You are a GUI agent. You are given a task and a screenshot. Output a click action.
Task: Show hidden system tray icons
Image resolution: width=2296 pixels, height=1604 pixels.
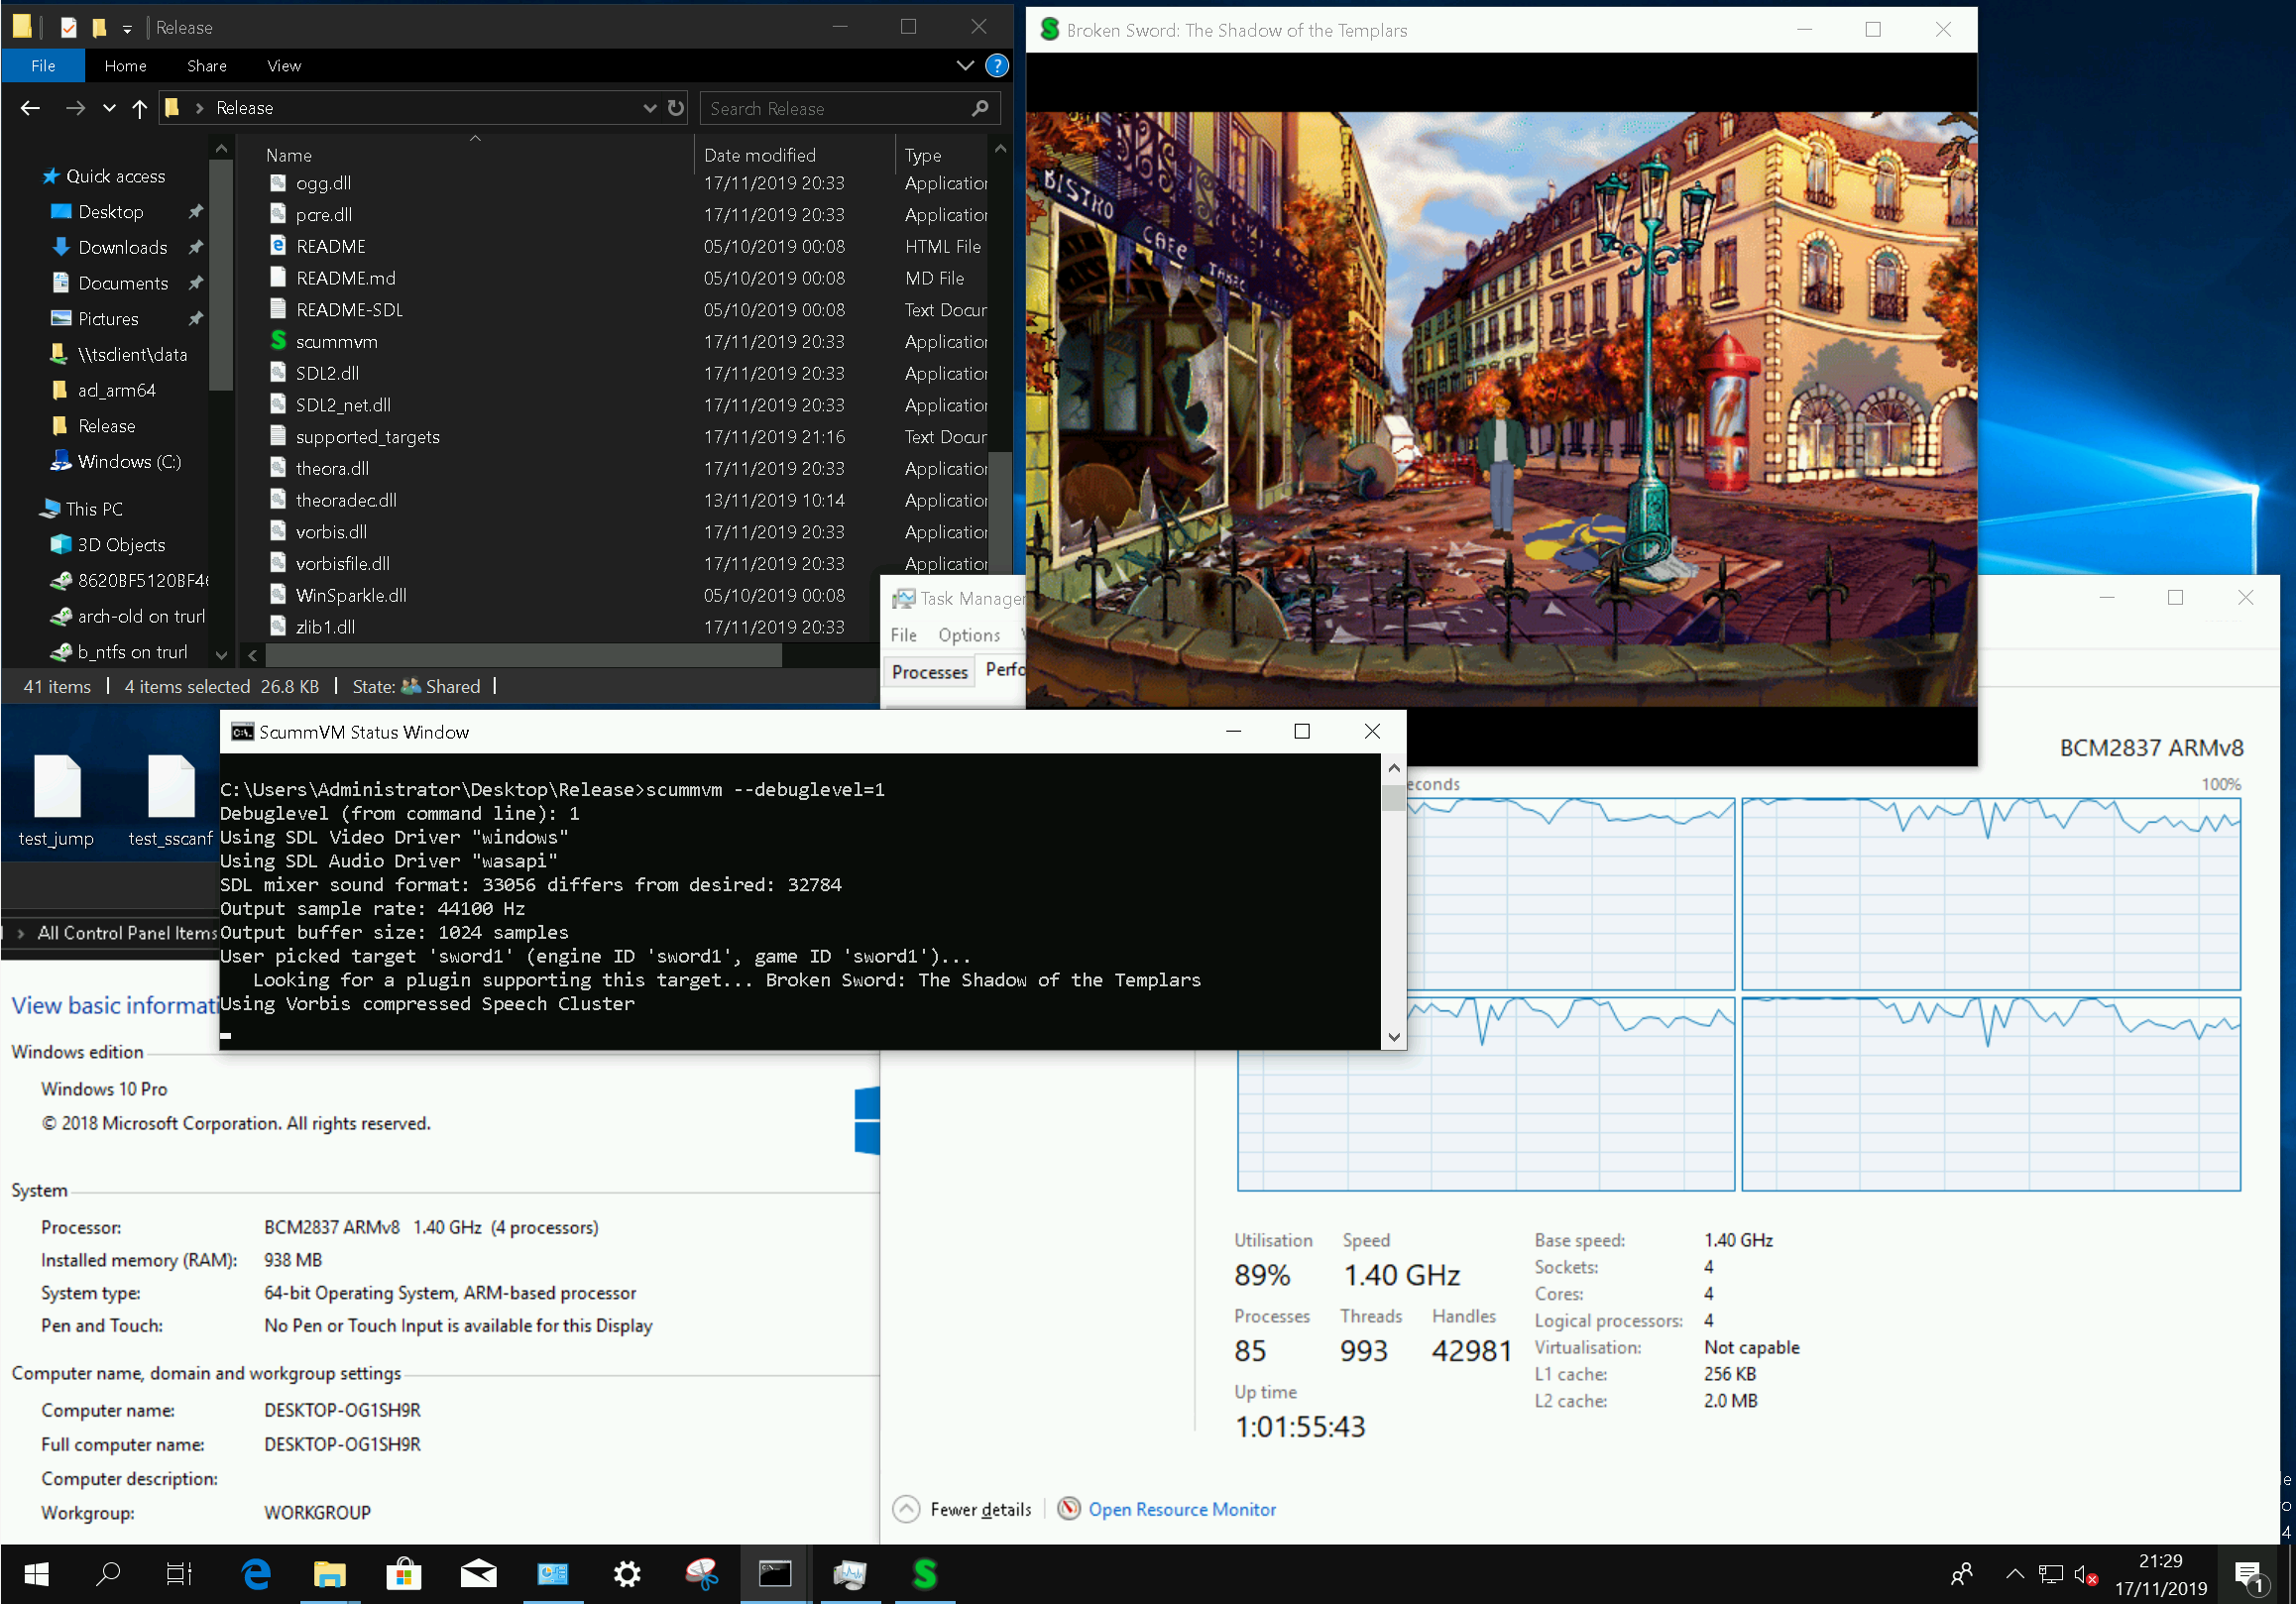(2015, 1575)
